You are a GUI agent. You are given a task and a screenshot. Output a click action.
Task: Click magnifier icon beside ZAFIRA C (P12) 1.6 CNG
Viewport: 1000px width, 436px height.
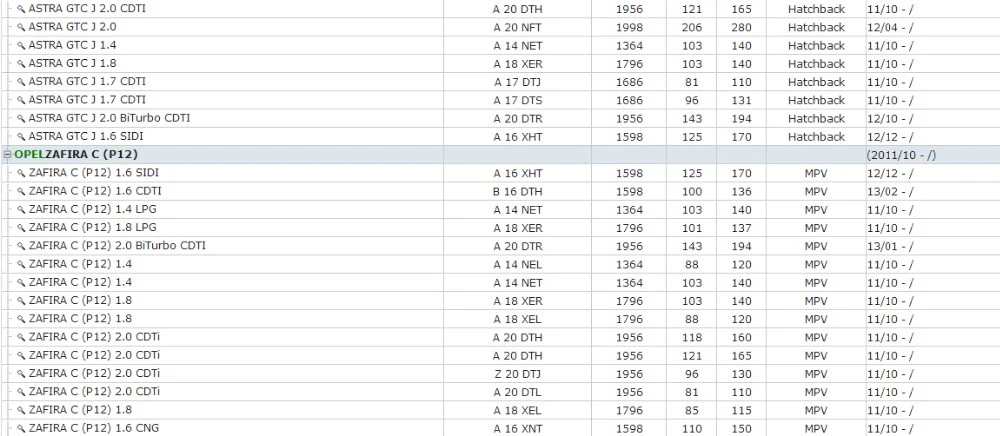coord(21,428)
